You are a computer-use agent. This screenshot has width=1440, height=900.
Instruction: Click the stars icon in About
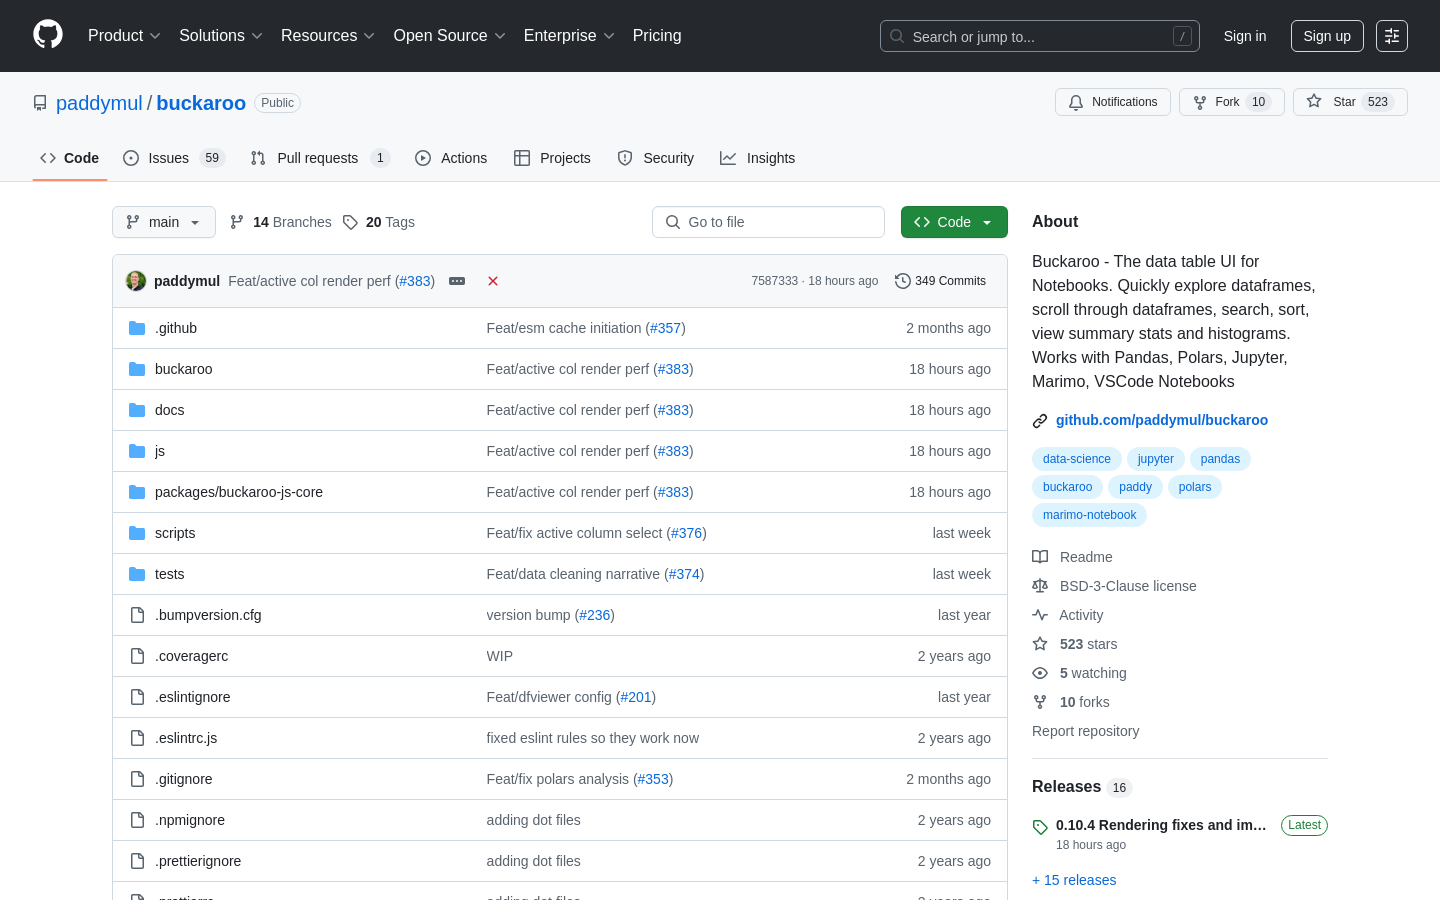click(x=1040, y=644)
